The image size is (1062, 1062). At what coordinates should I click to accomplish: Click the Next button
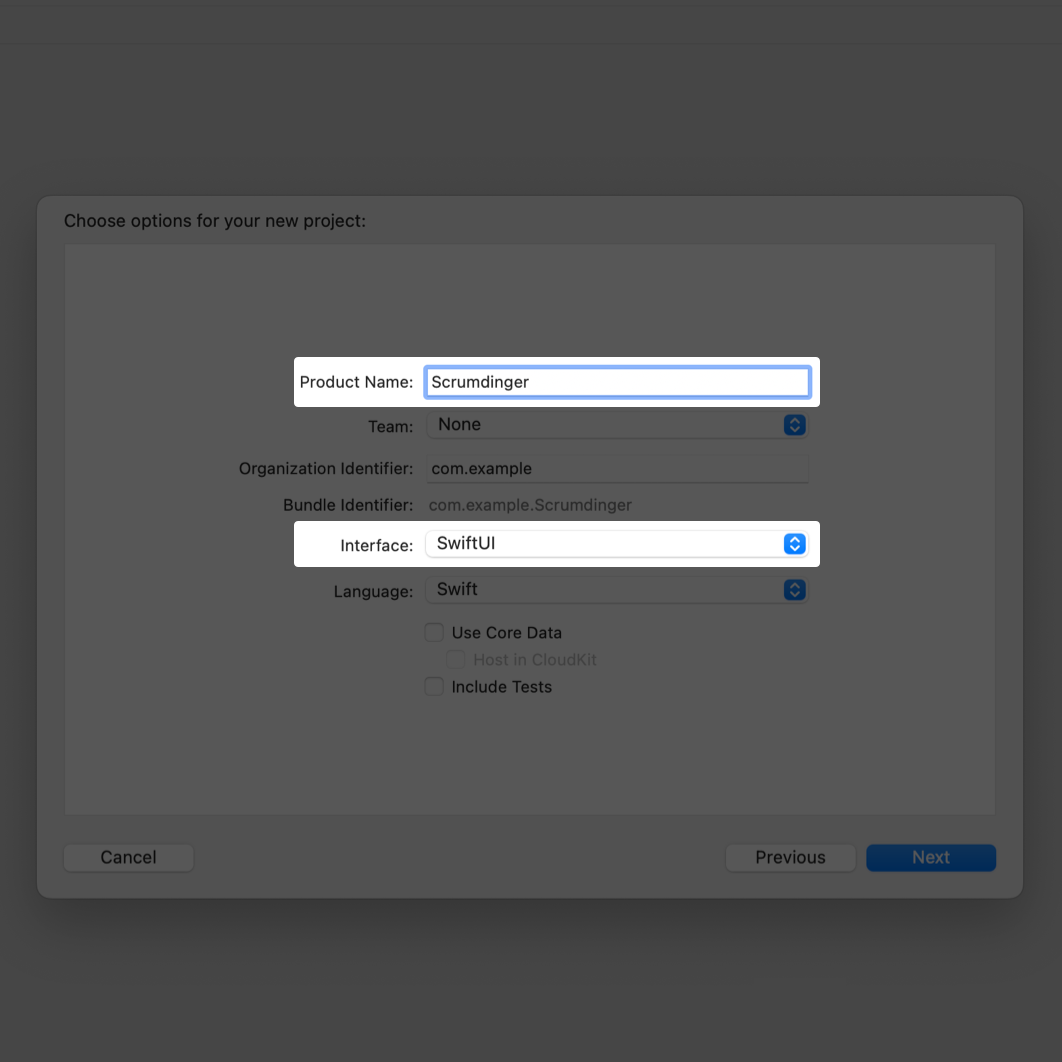point(930,857)
